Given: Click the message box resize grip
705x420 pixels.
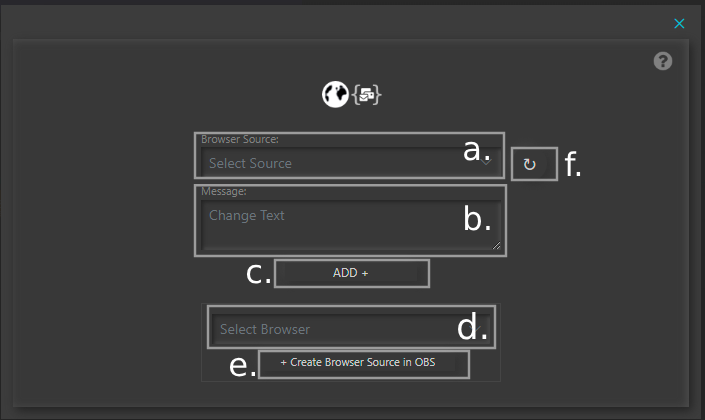Looking at the screenshot, I should [495, 243].
